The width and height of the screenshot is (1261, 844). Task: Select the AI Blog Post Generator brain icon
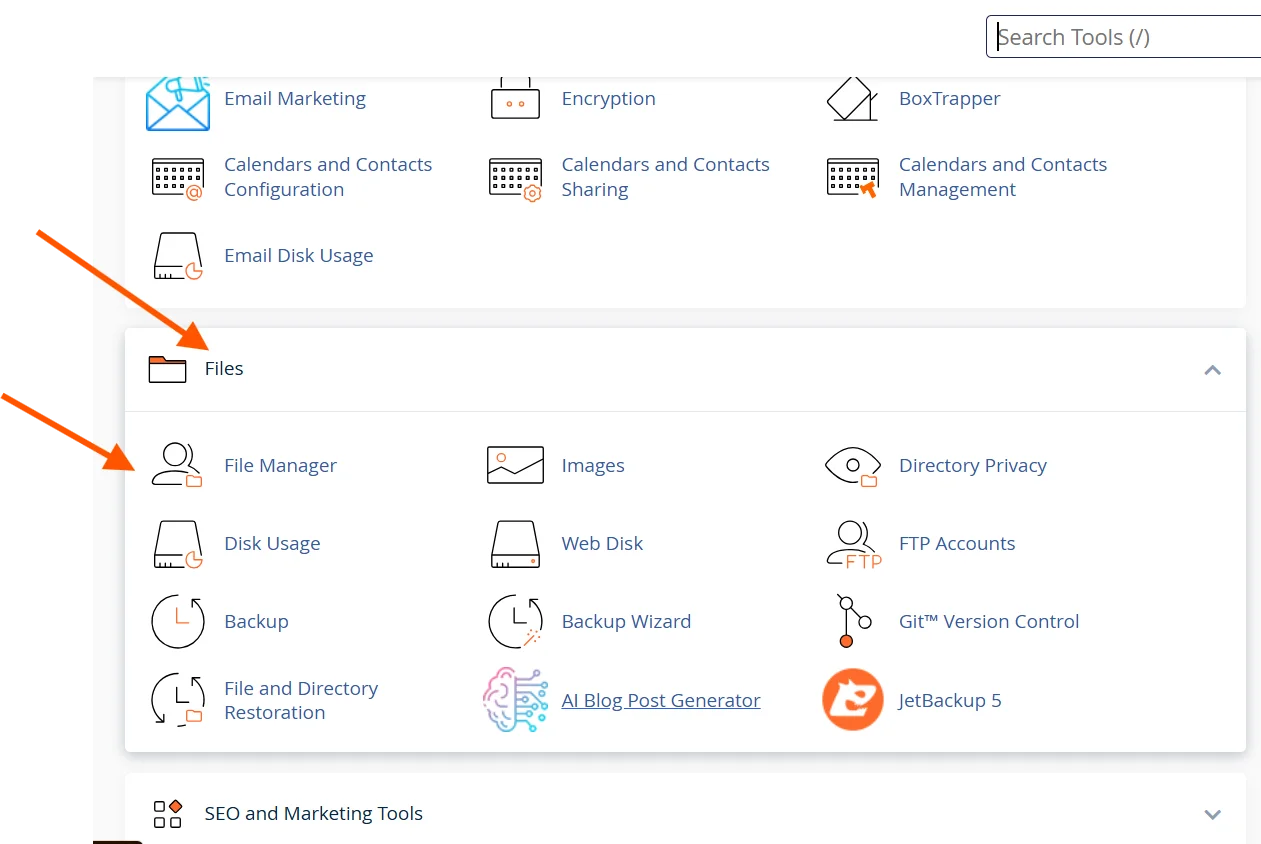coord(514,700)
